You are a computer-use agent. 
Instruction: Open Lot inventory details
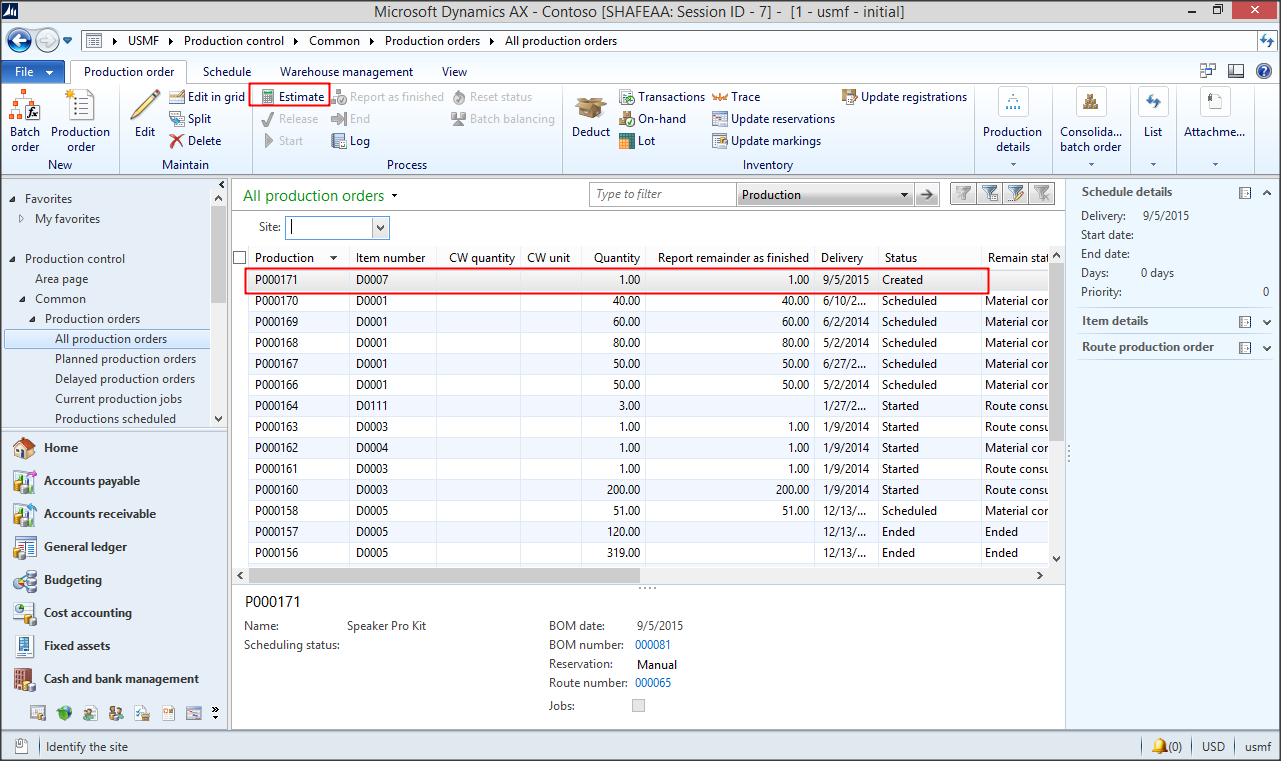click(x=637, y=141)
